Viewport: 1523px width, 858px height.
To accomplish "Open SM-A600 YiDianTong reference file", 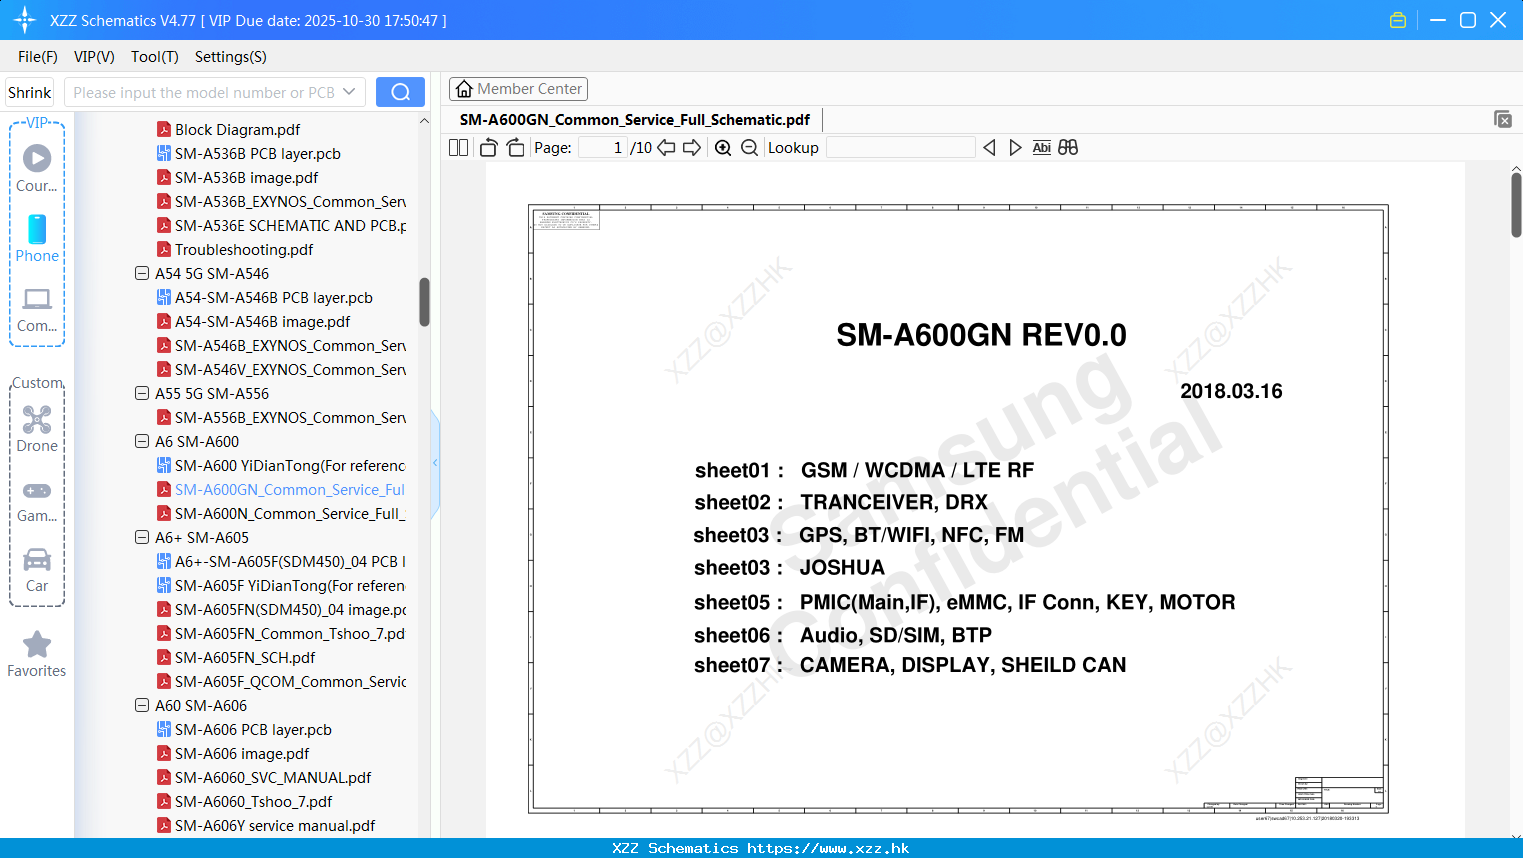I will (281, 465).
